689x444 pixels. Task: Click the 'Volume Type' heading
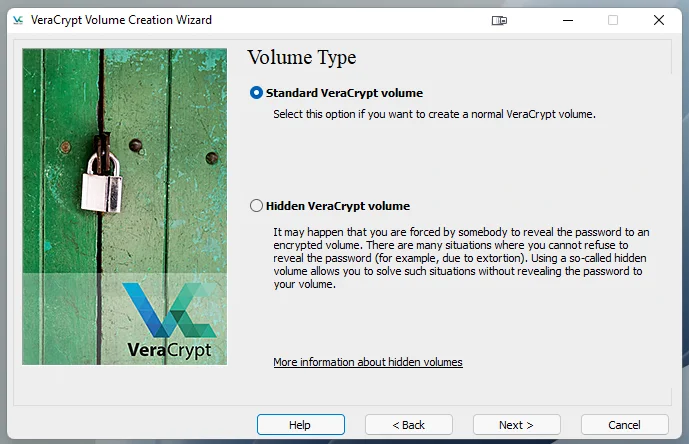click(301, 58)
